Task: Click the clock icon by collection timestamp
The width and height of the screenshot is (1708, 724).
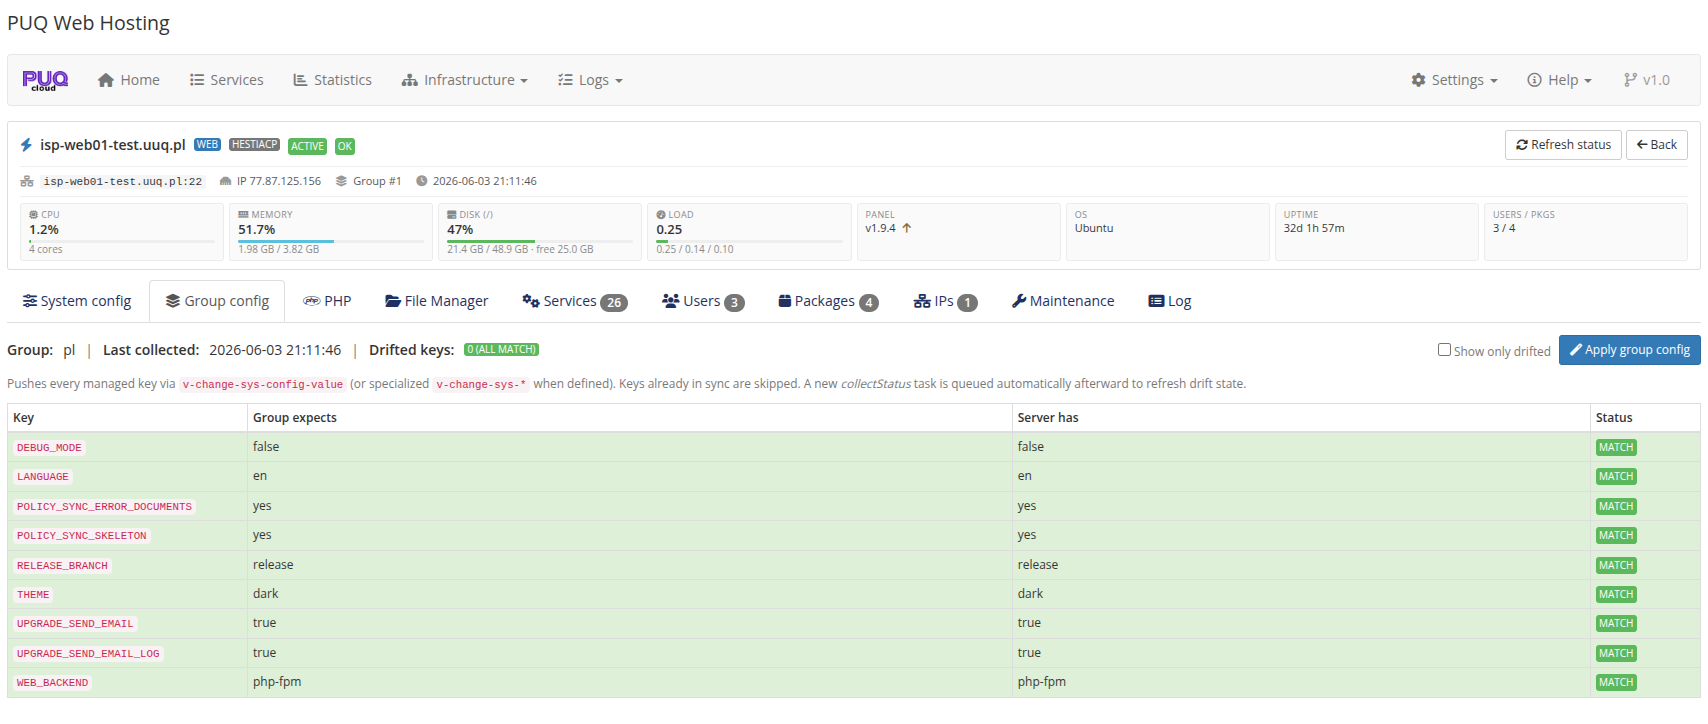Action: click(422, 181)
